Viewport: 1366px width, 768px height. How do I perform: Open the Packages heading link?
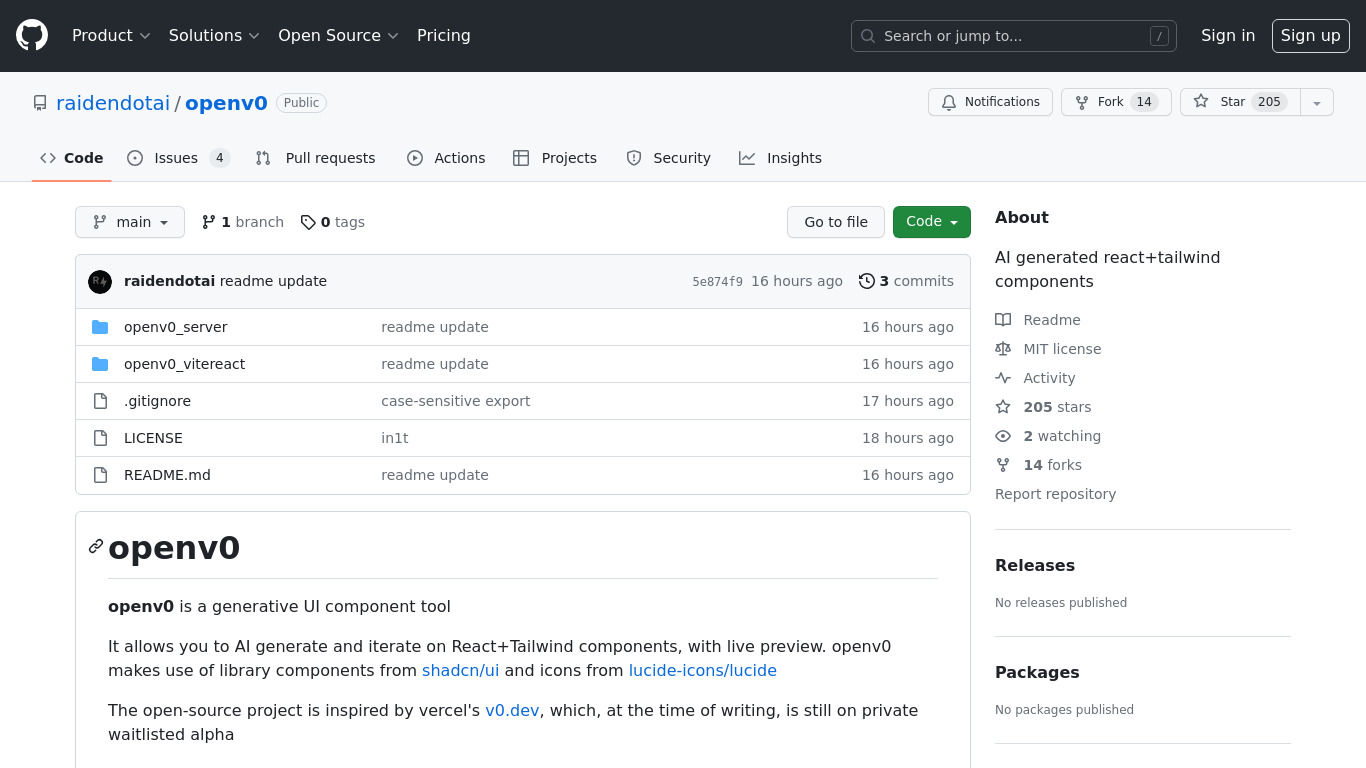(x=1037, y=672)
